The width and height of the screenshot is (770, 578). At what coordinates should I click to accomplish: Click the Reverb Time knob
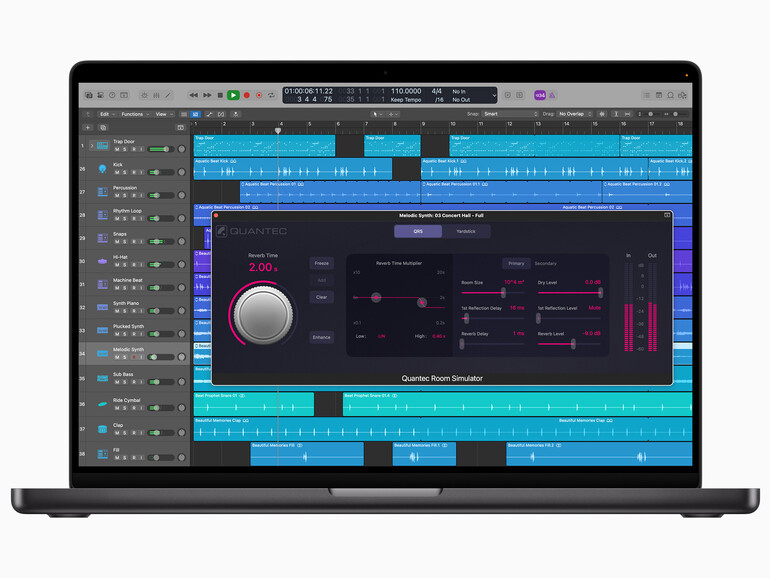click(x=263, y=314)
